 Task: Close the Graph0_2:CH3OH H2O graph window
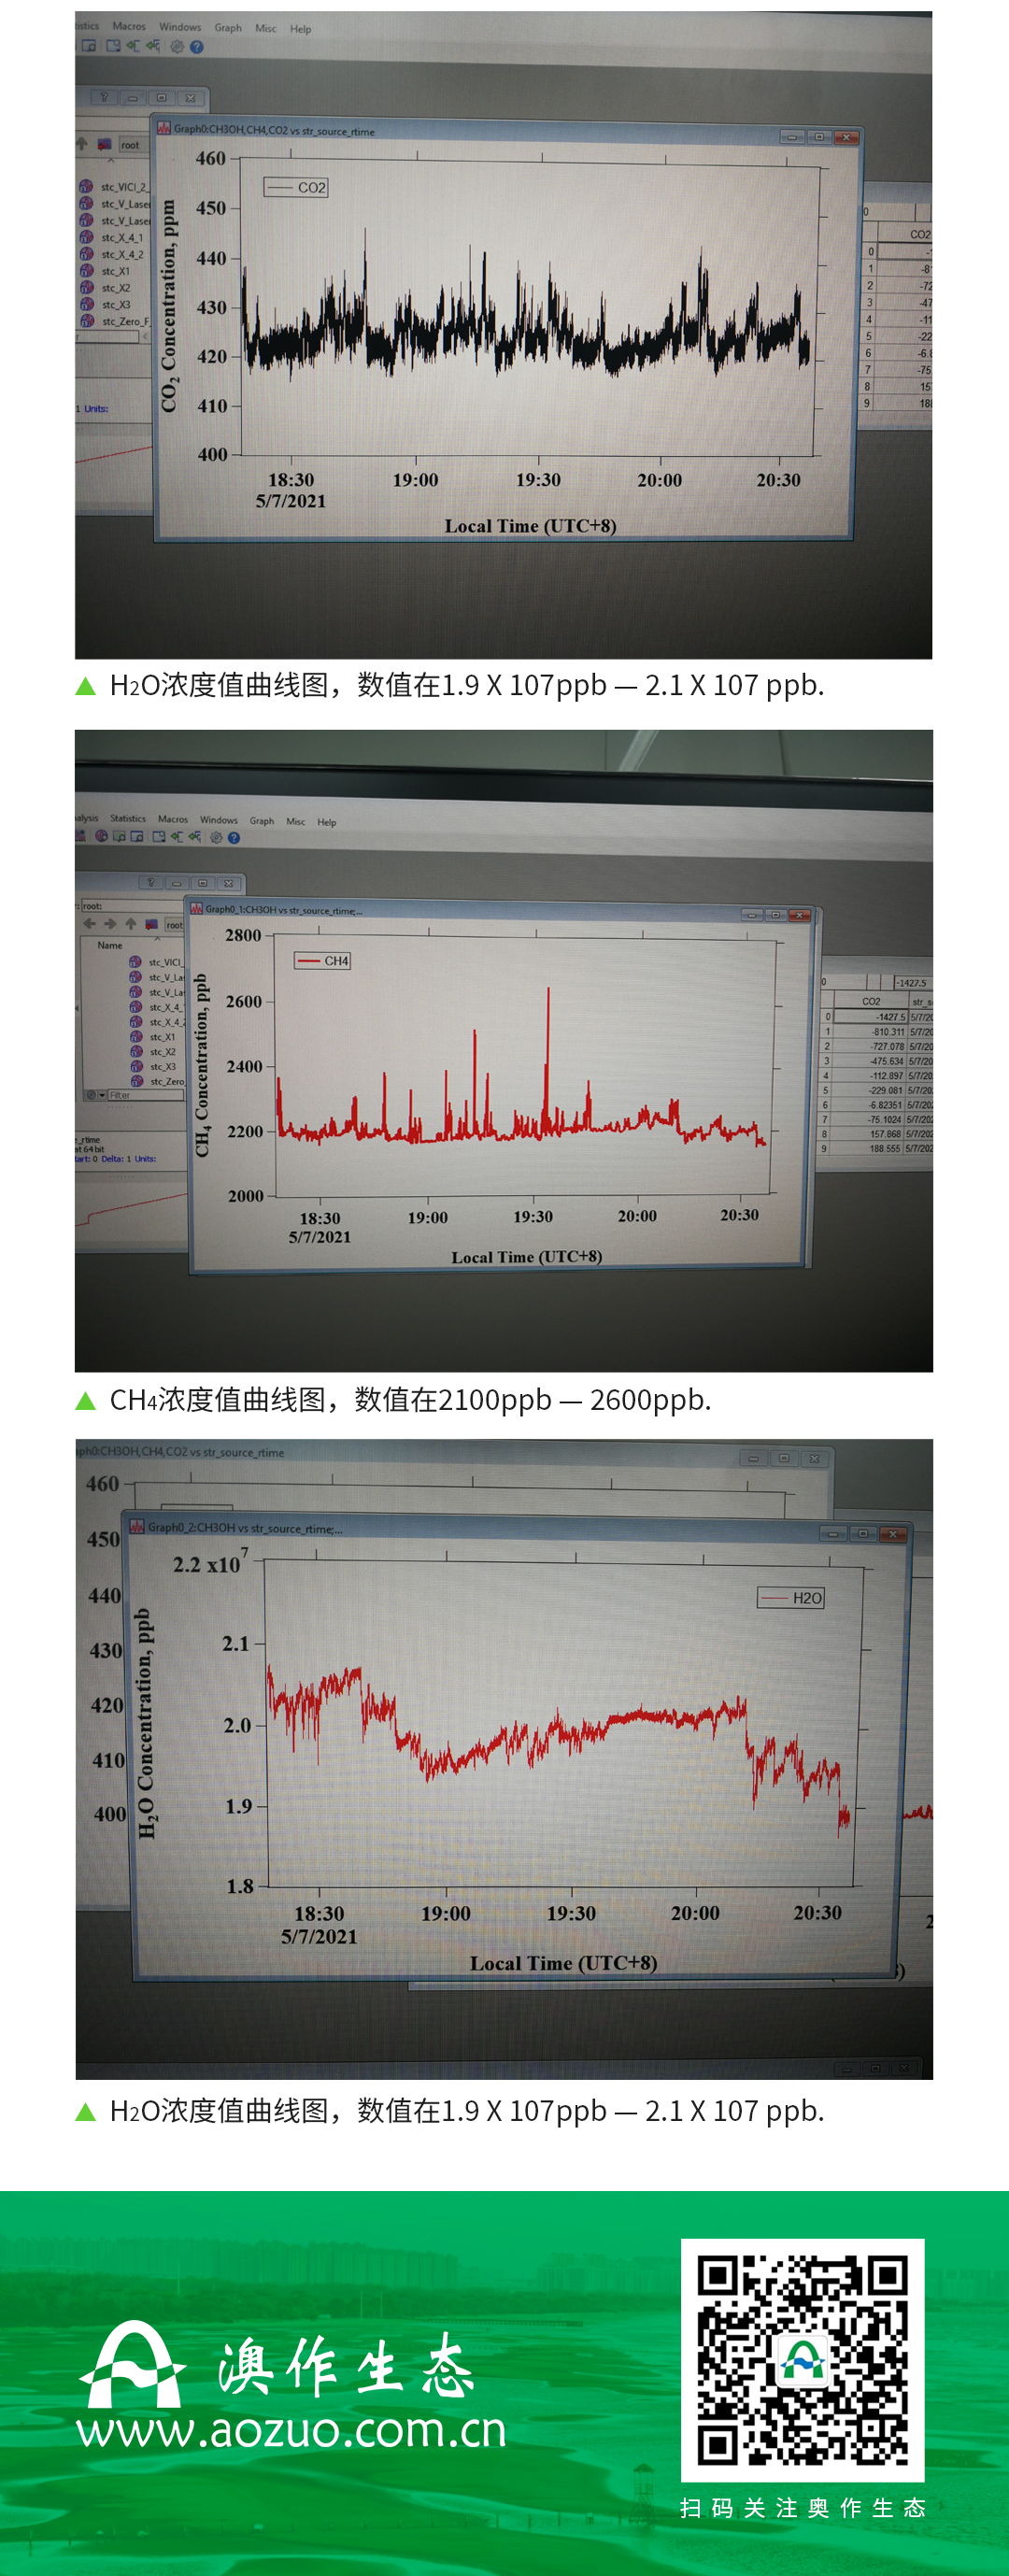pyautogui.click(x=893, y=1534)
